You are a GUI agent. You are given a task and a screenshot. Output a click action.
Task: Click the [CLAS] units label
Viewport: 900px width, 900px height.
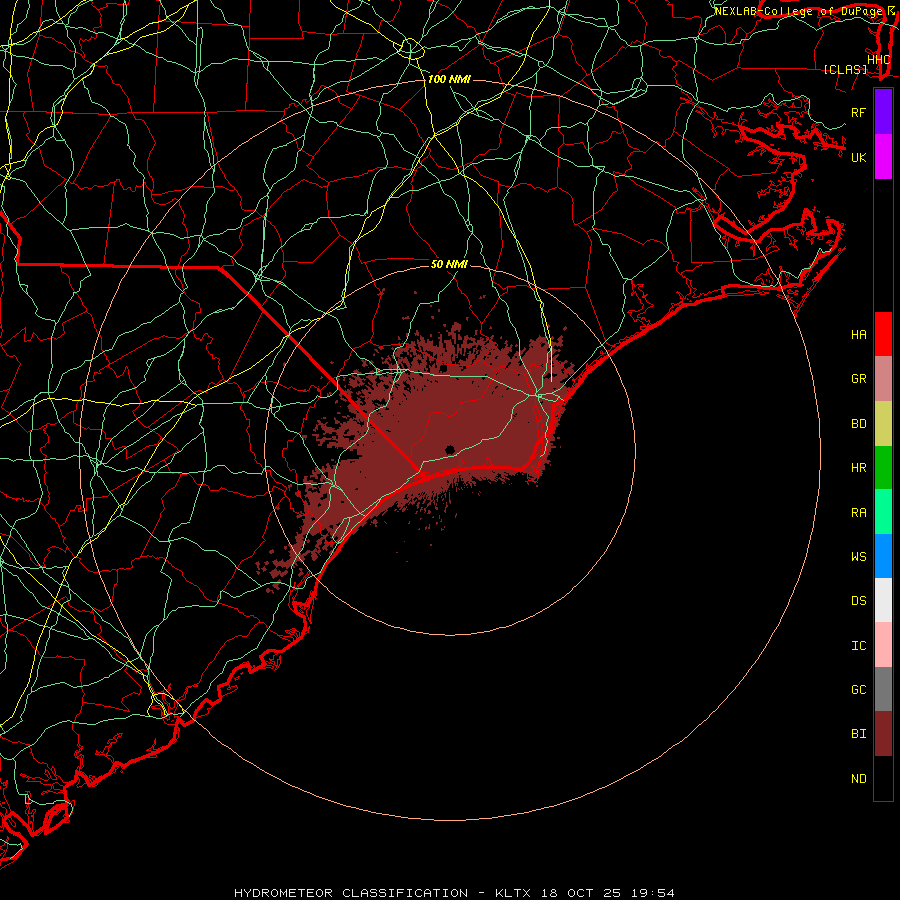845,69
